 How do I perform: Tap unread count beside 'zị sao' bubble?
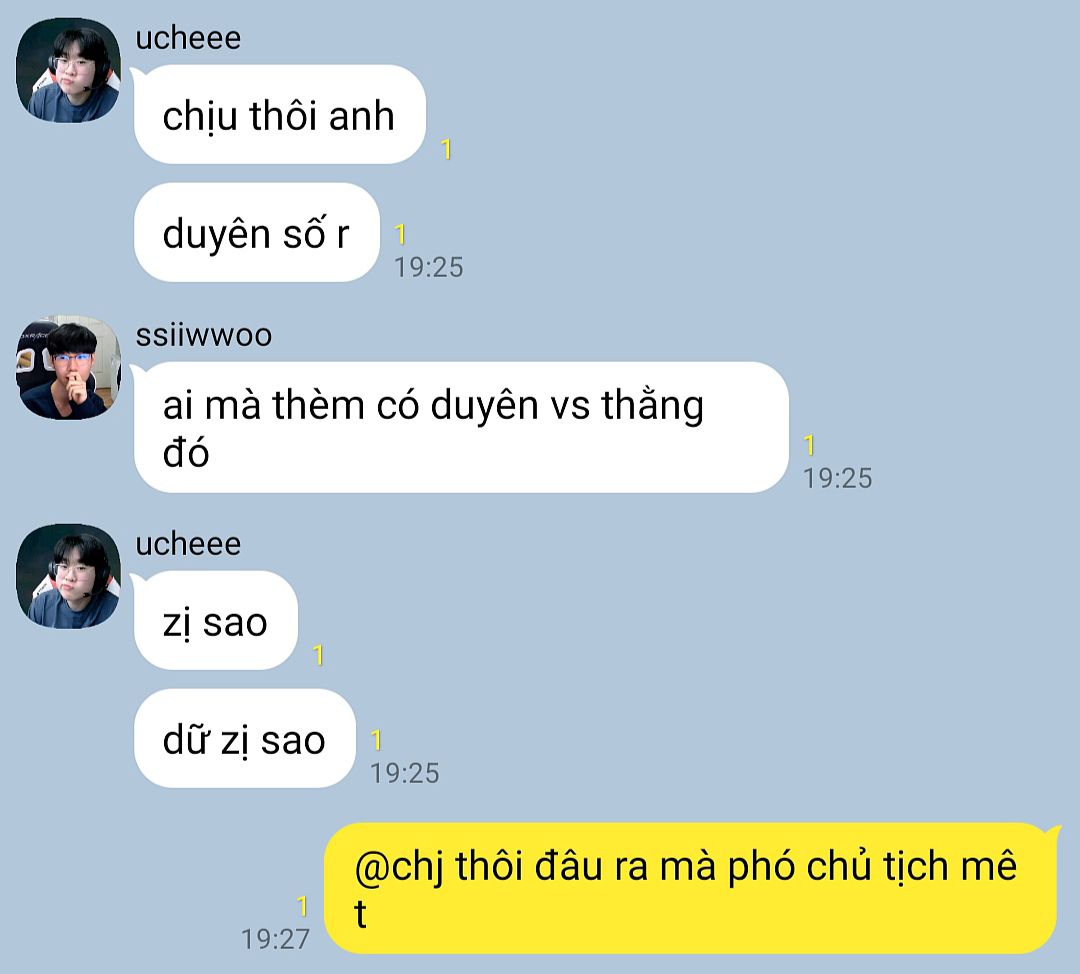[x=318, y=655]
